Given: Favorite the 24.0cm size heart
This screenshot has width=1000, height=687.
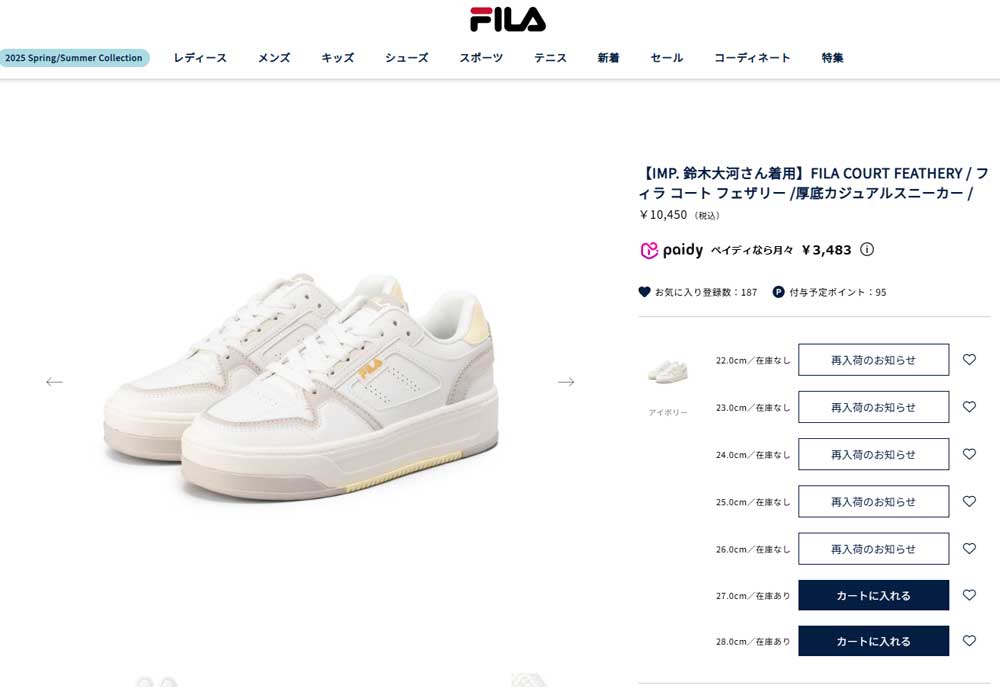Looking at the screenshot, I should [x=969, y=454].
